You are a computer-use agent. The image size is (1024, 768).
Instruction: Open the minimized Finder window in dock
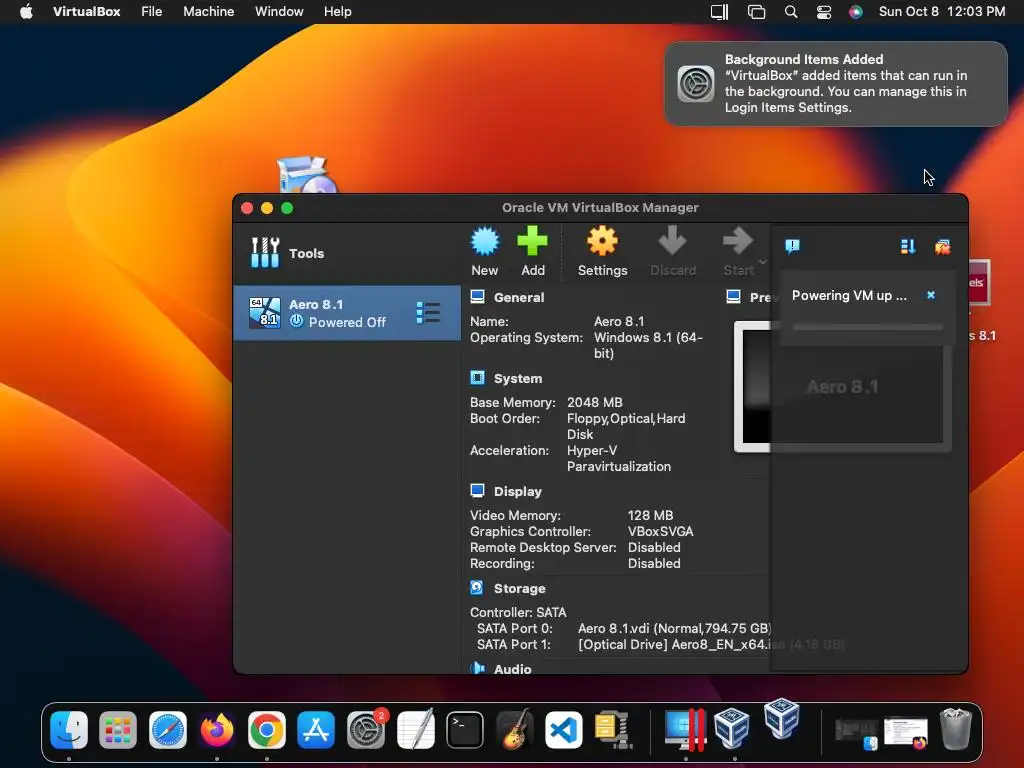(857, 733)
